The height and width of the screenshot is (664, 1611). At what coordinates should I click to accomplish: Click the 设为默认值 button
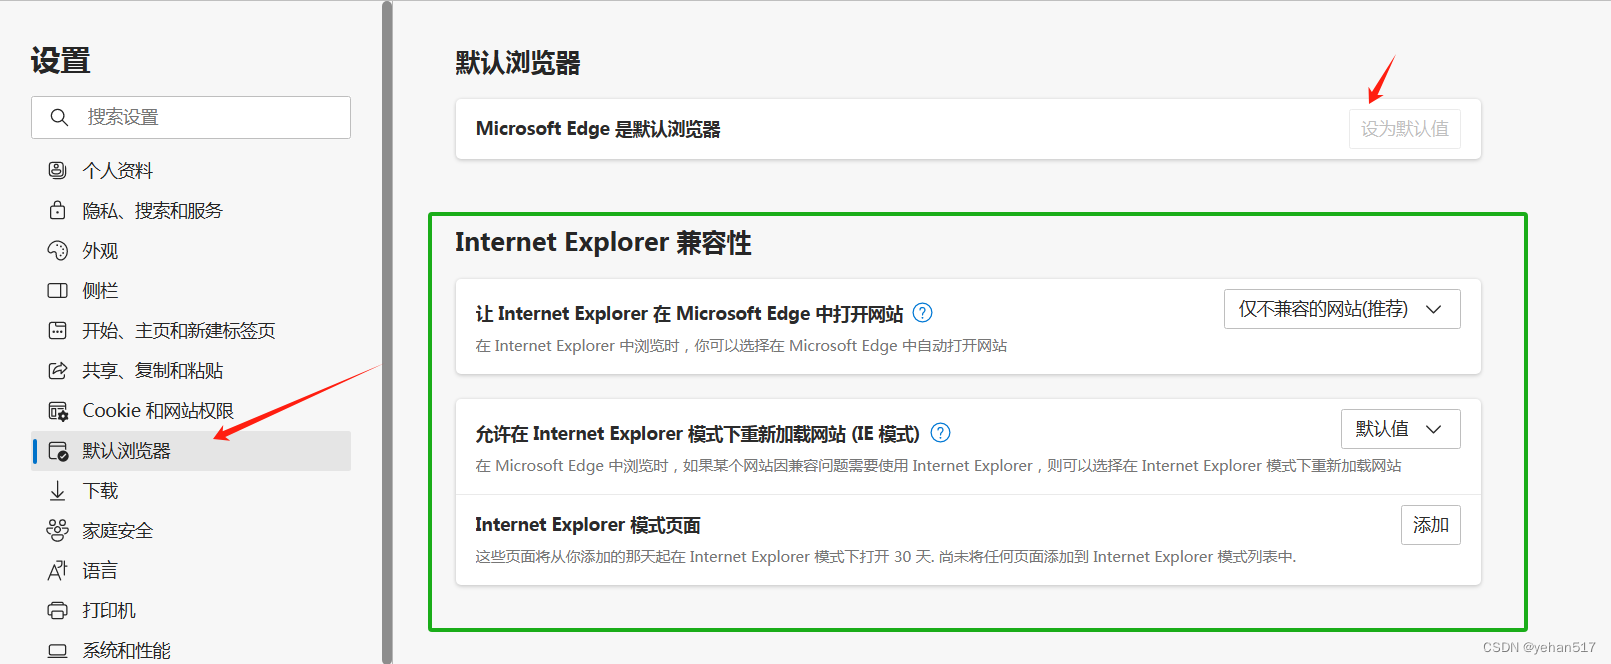tap(1404, 129)
